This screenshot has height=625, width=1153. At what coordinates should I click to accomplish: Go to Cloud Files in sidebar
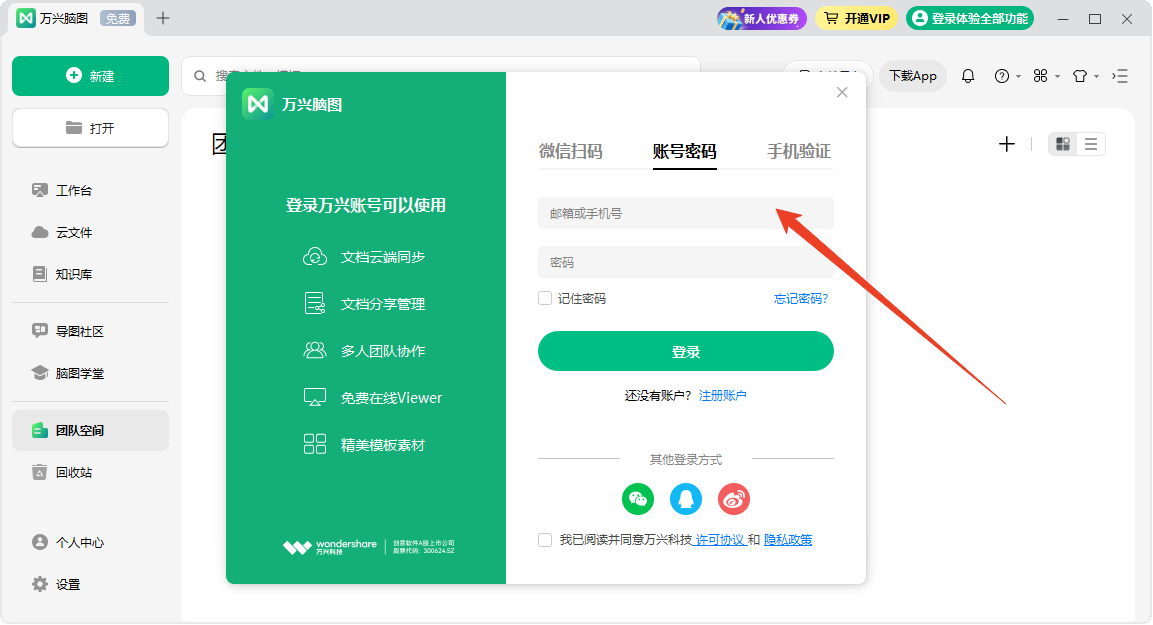pos(74,232)
